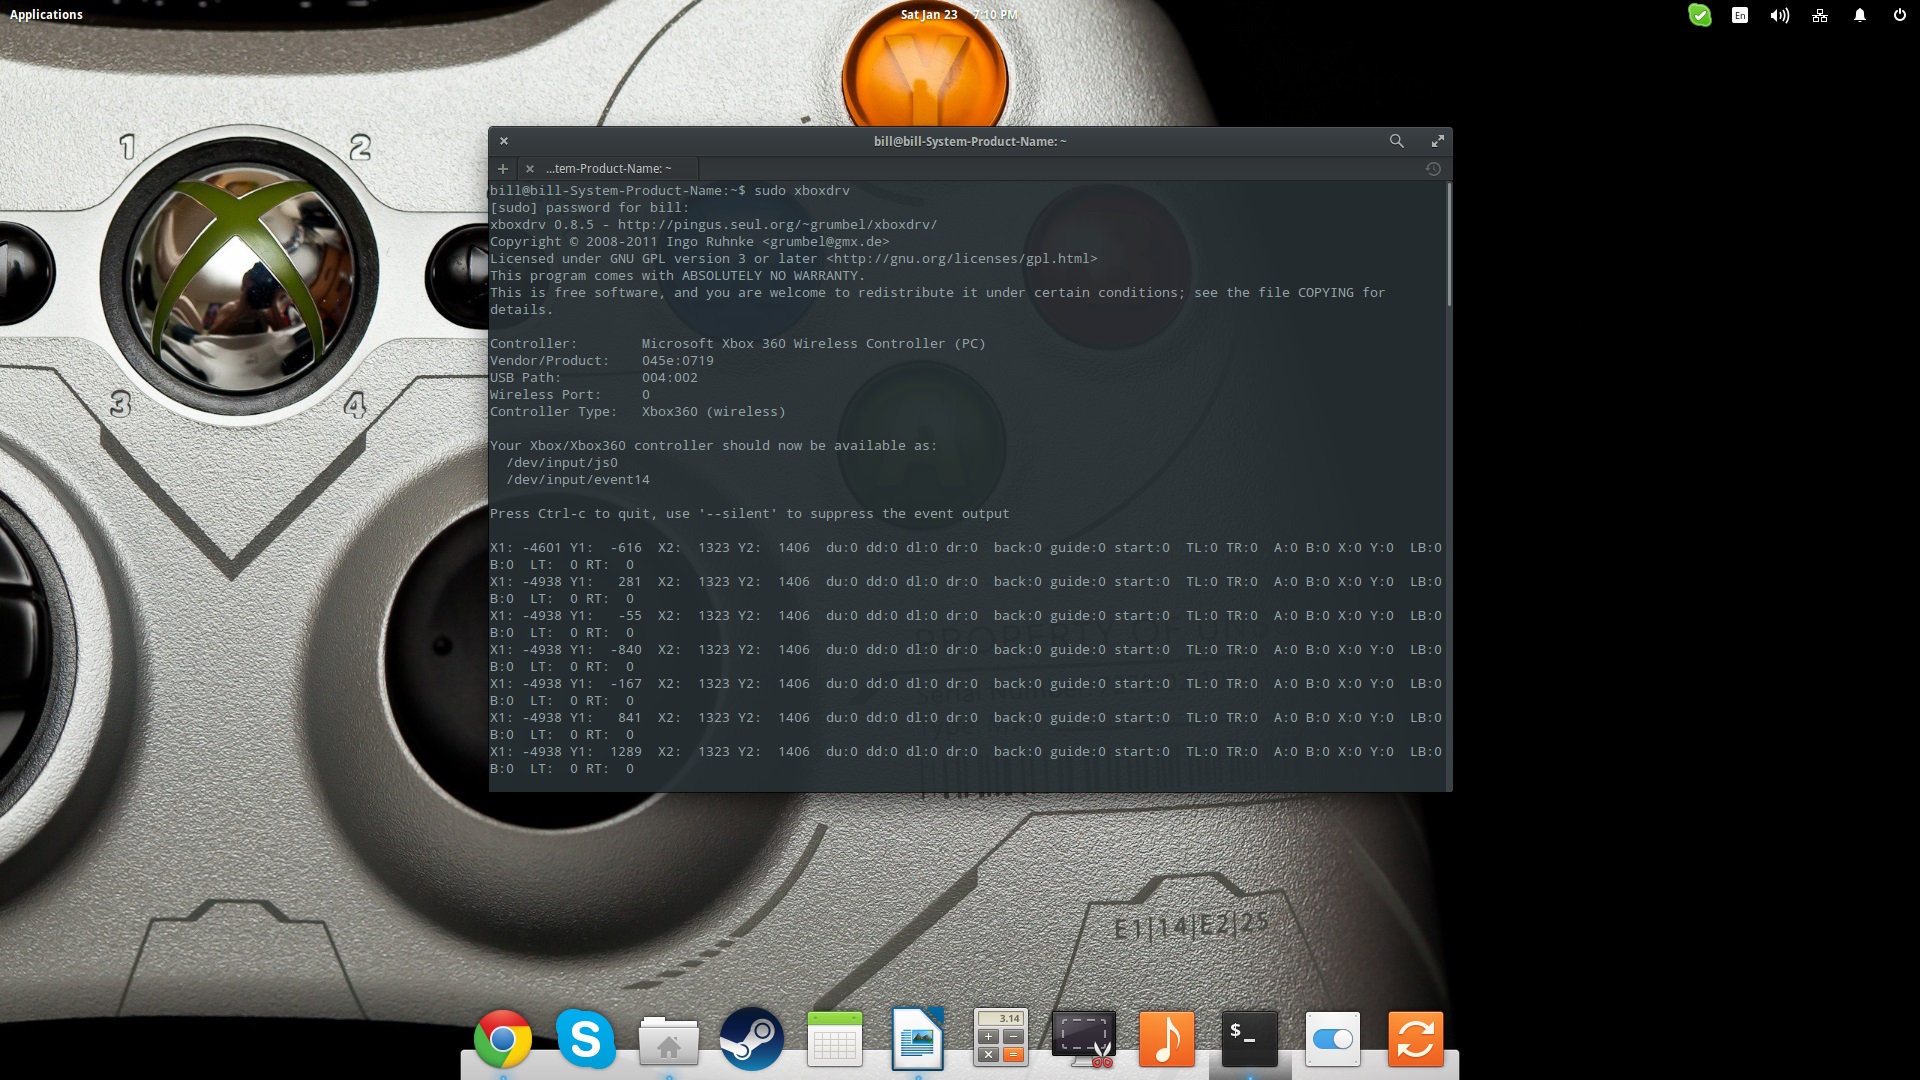This screenshot has height=1080, width=1920.
Task: Click the grumbel@gmx.de email address
Action: click(825, 242)
